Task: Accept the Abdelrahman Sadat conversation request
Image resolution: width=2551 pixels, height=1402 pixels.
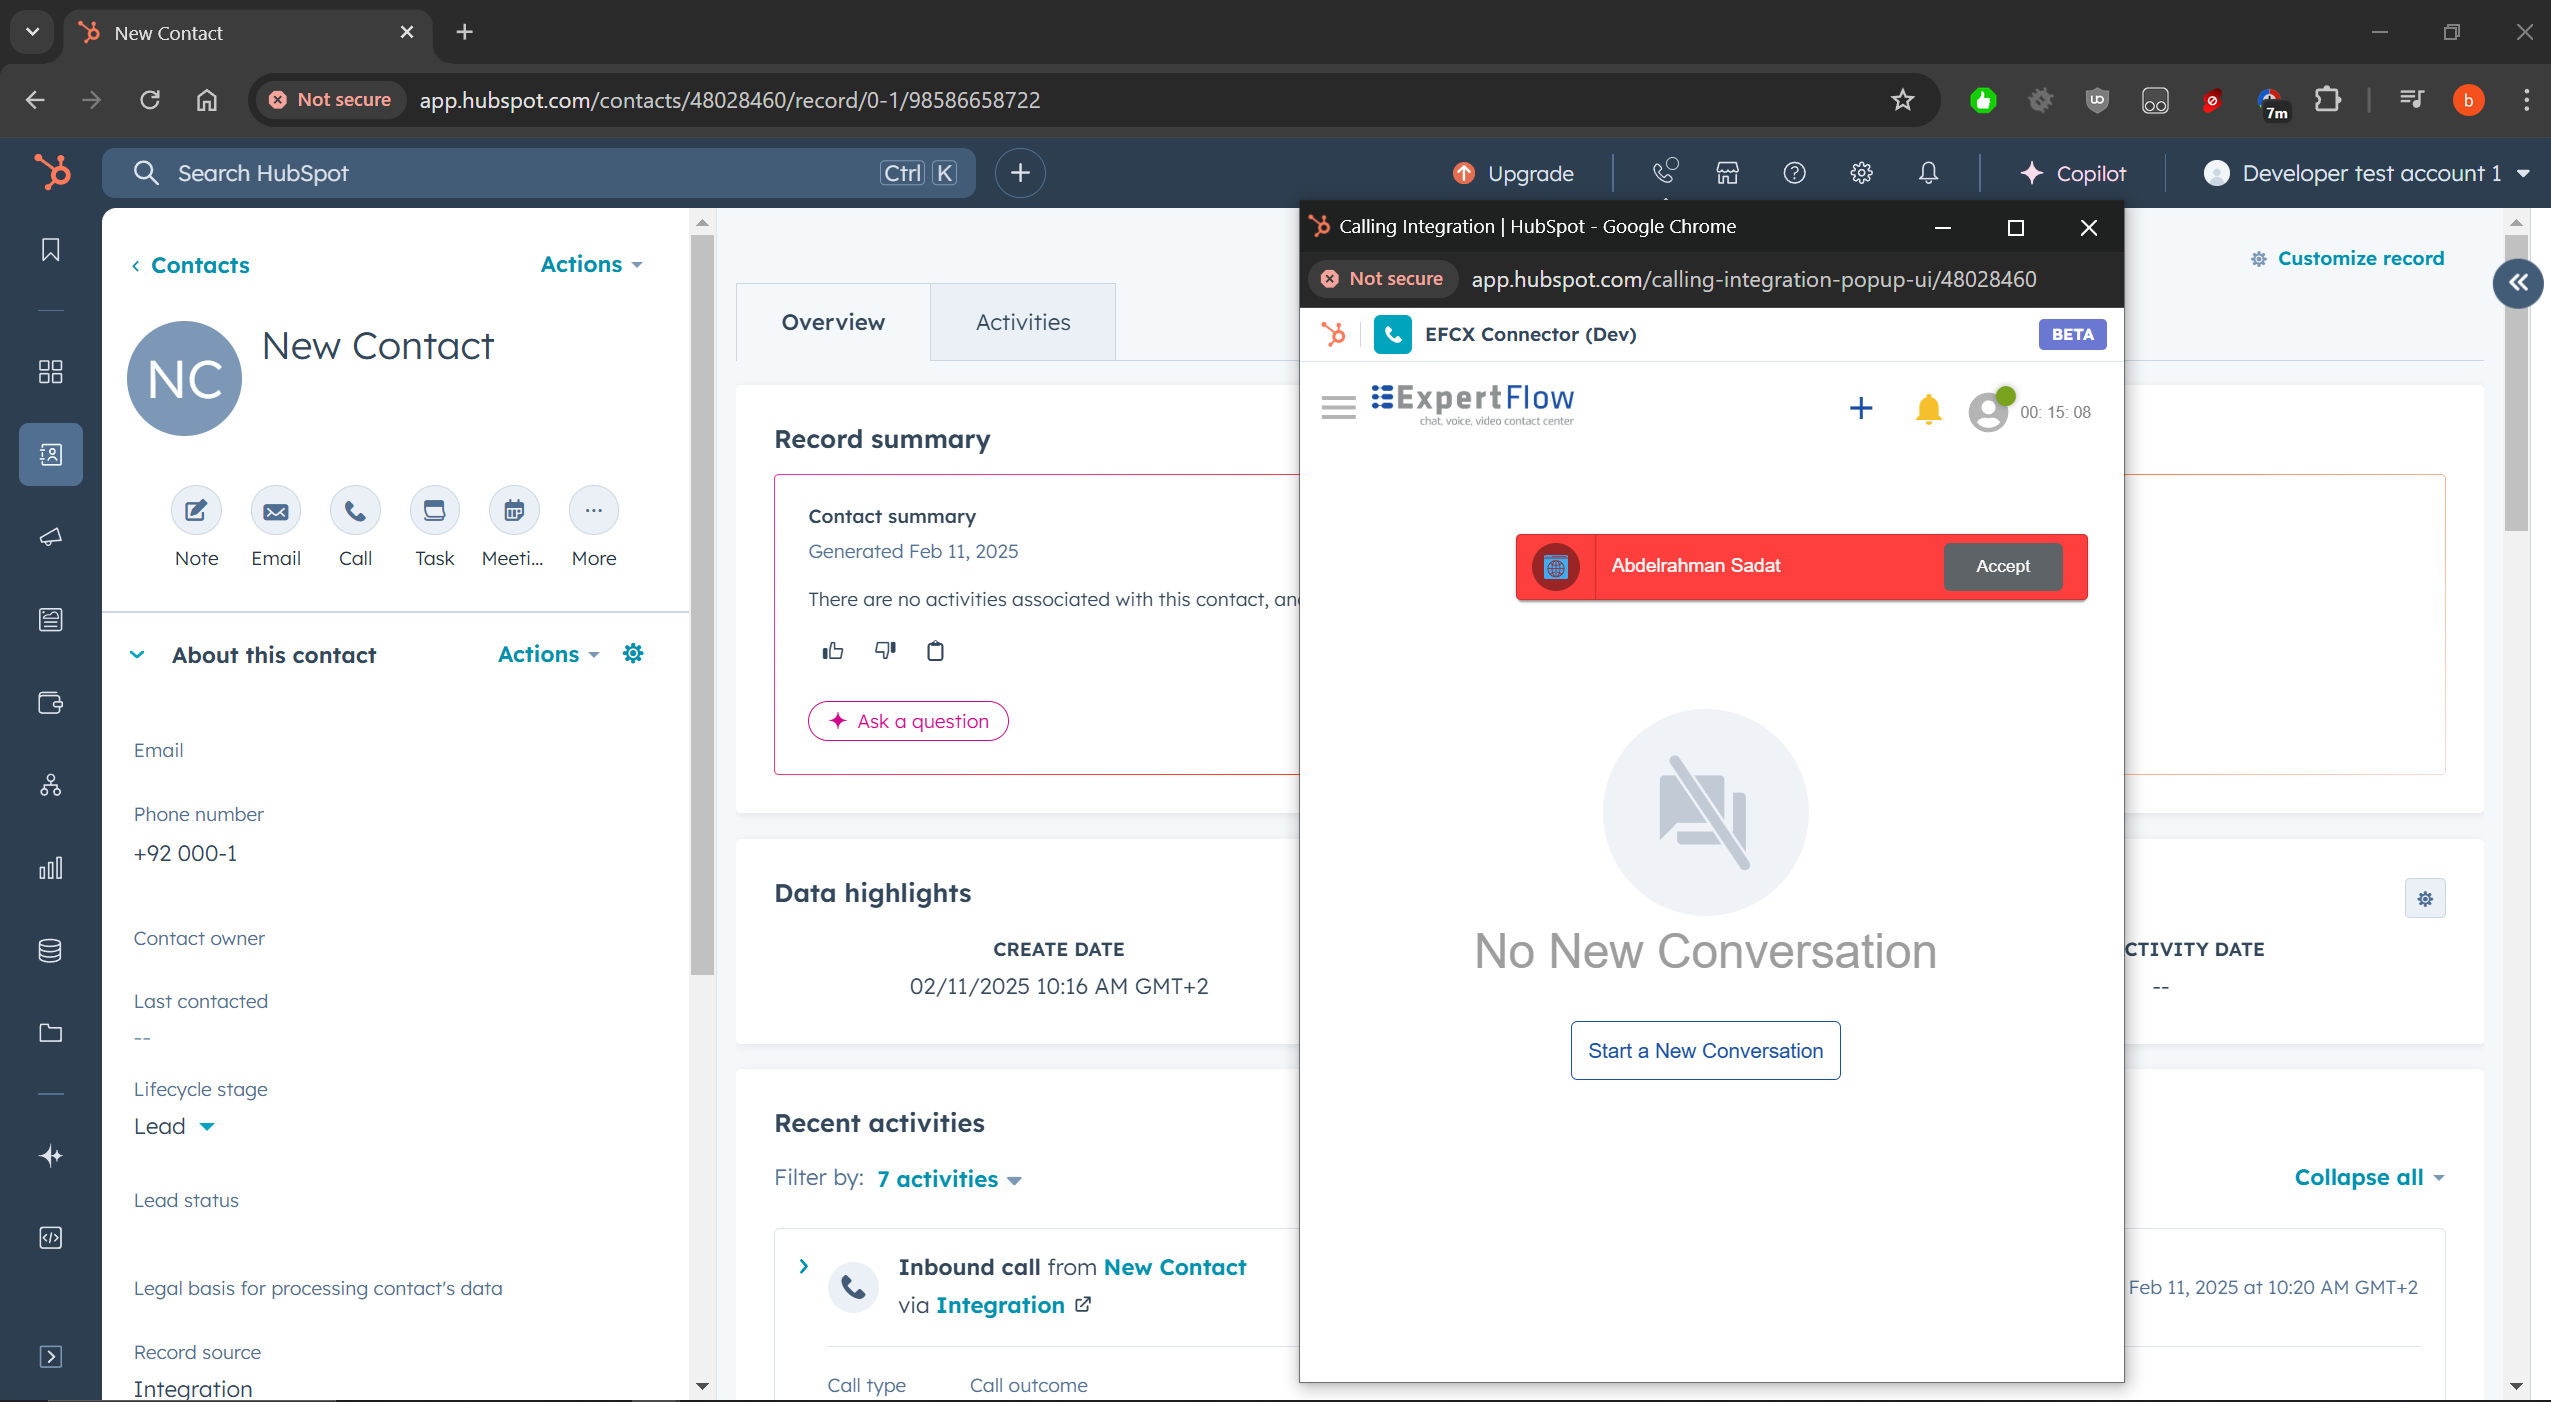Action: click(2002, 566)
